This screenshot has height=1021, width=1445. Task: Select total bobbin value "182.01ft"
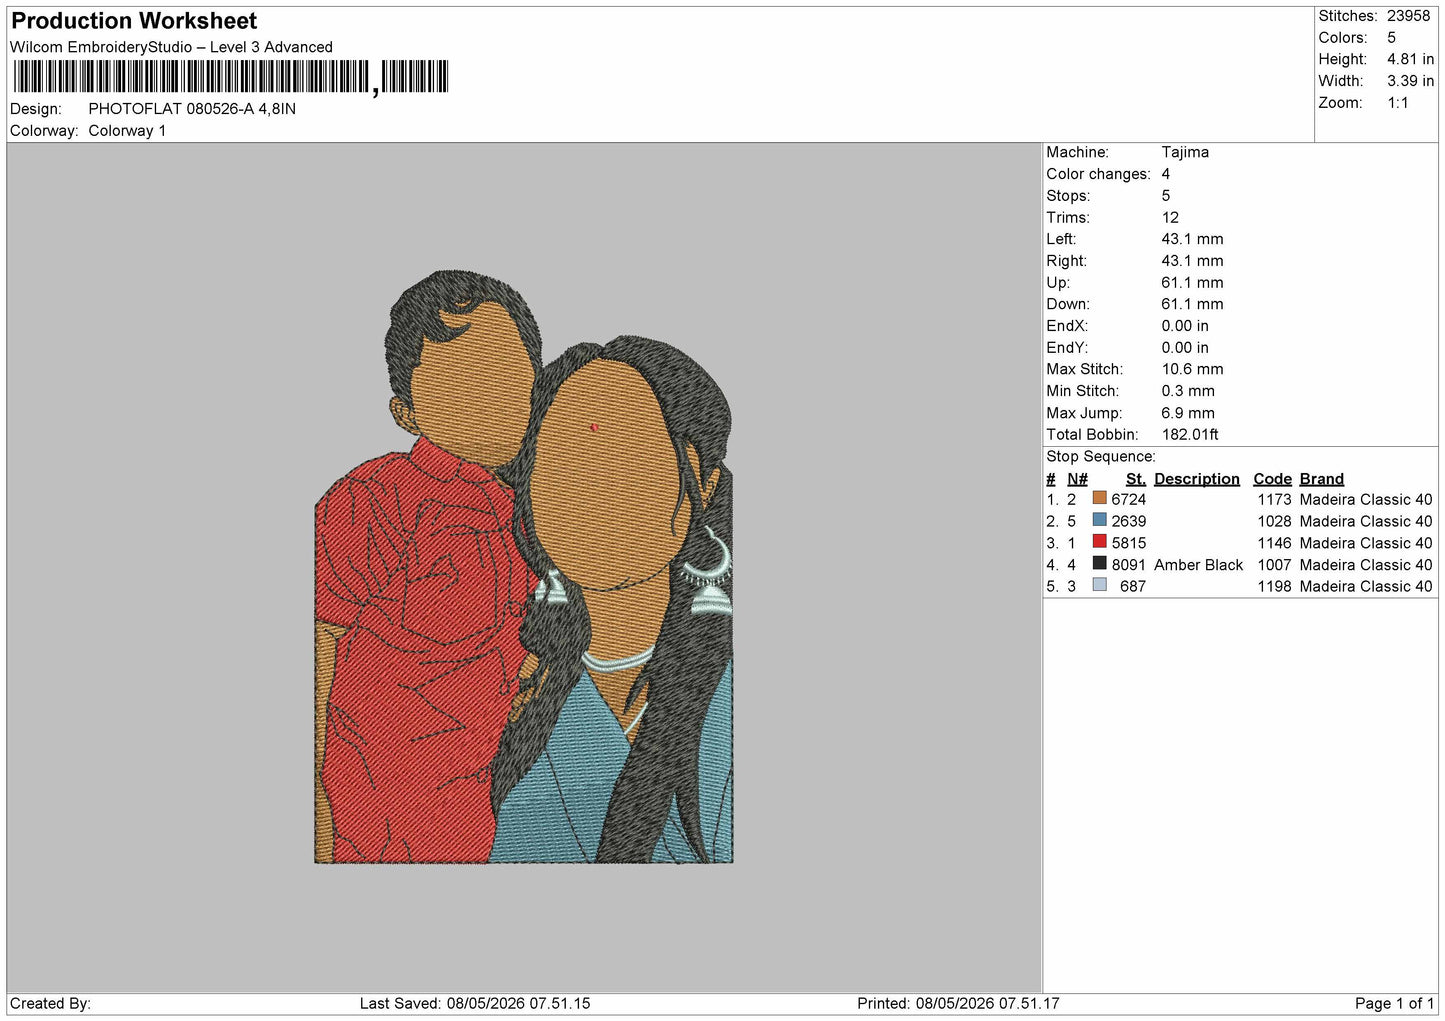(1190, 435)
